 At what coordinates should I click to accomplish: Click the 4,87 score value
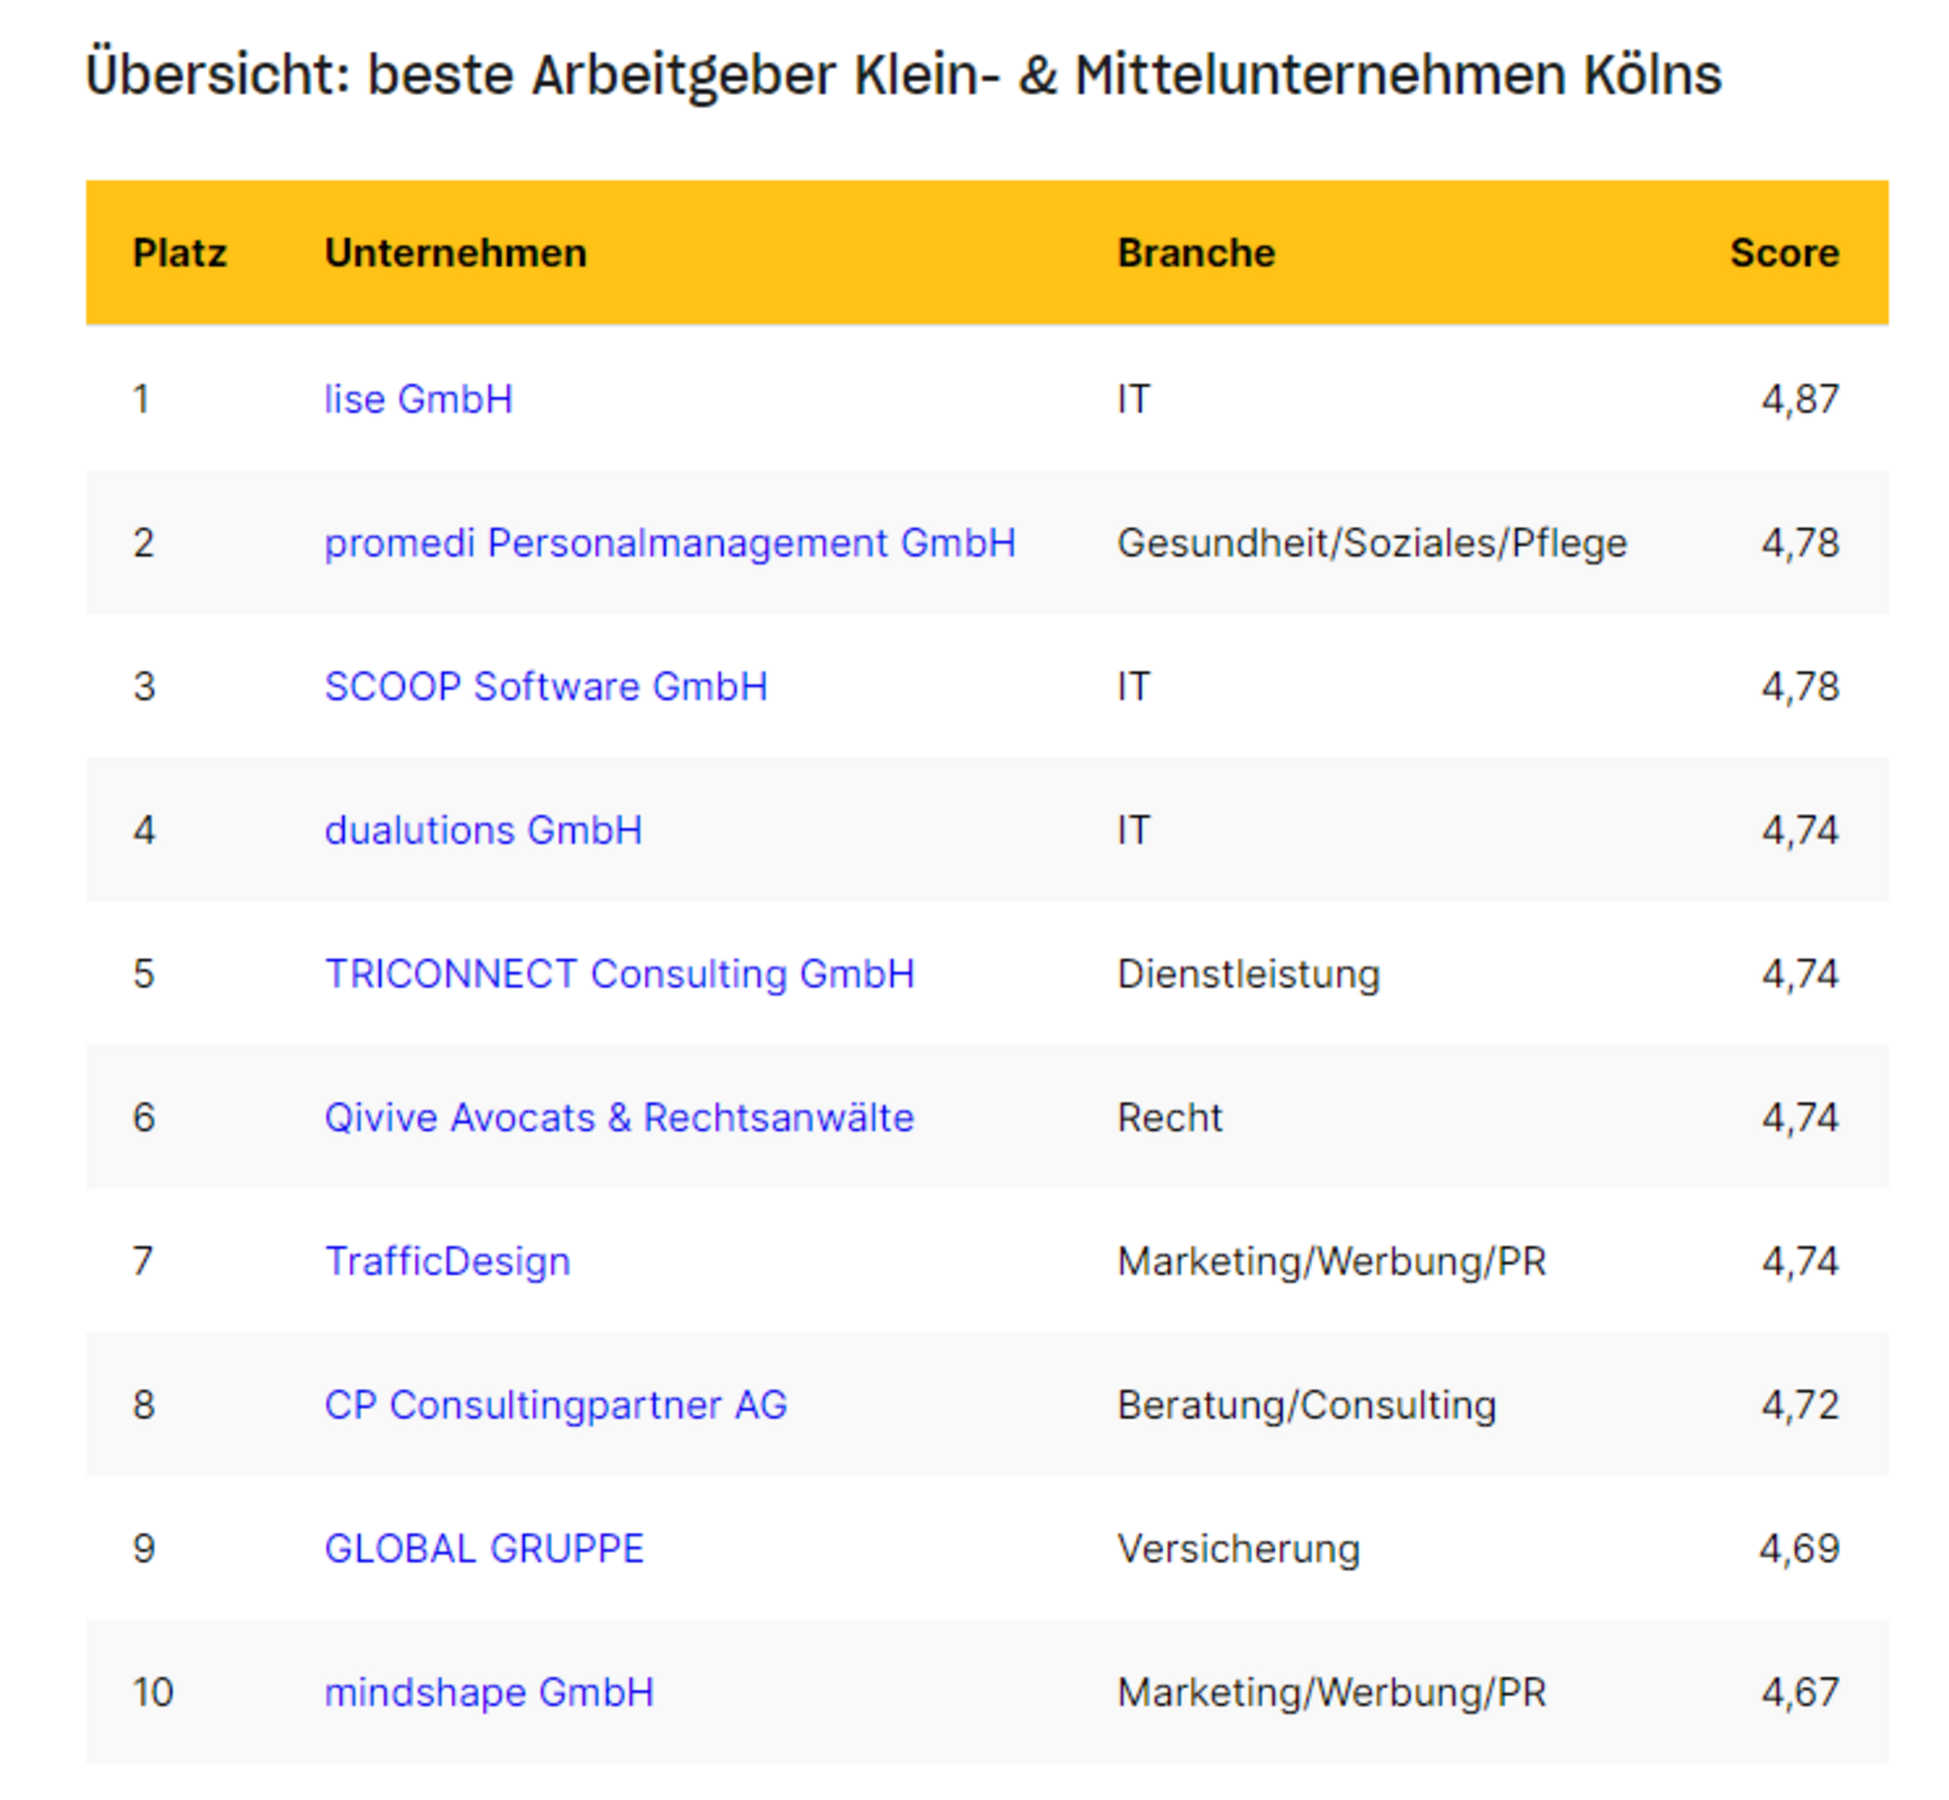pos(1799,399)
